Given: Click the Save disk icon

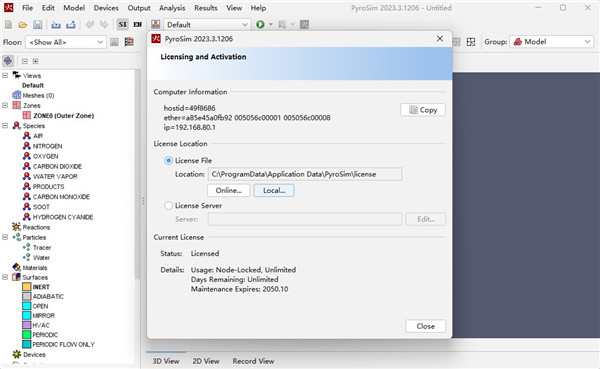Looking at the screenshot, I should 38,25.
